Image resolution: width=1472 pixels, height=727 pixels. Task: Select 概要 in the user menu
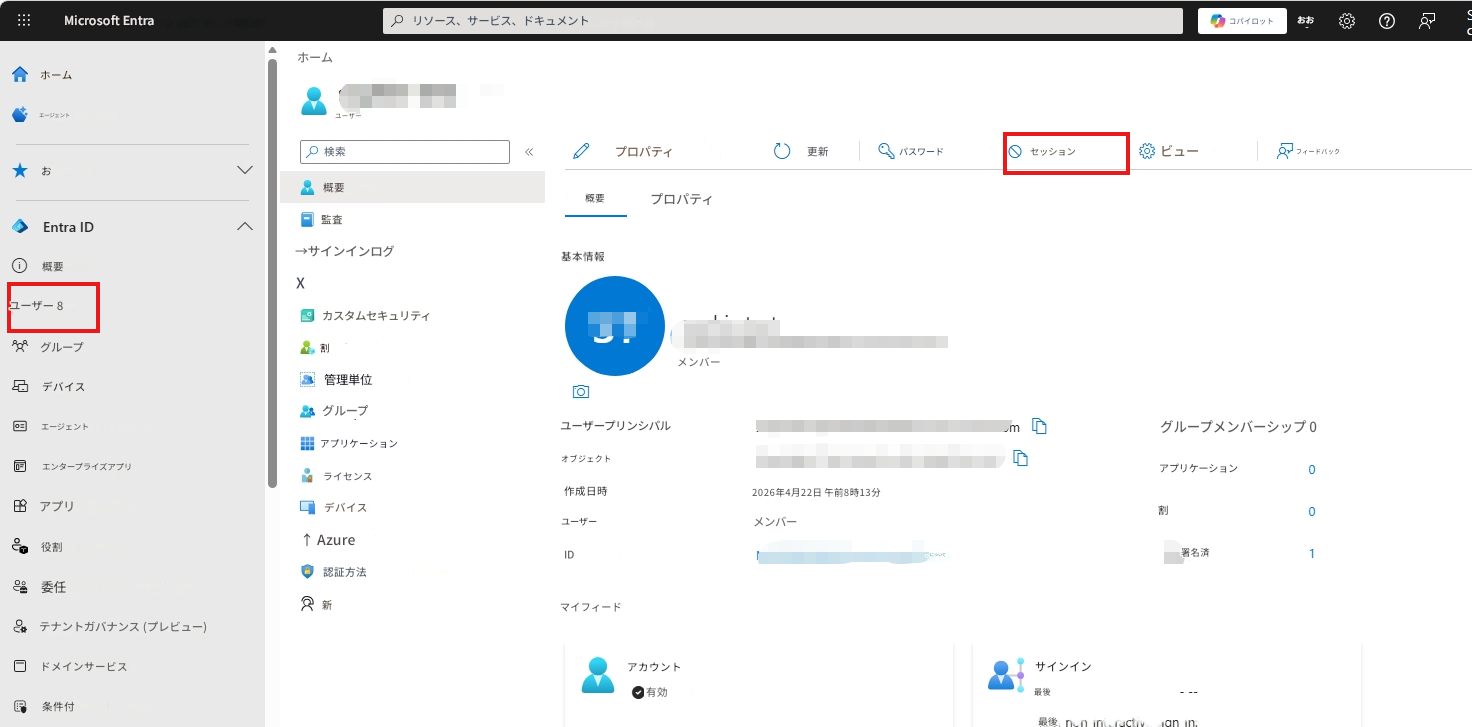pos(413,187)
